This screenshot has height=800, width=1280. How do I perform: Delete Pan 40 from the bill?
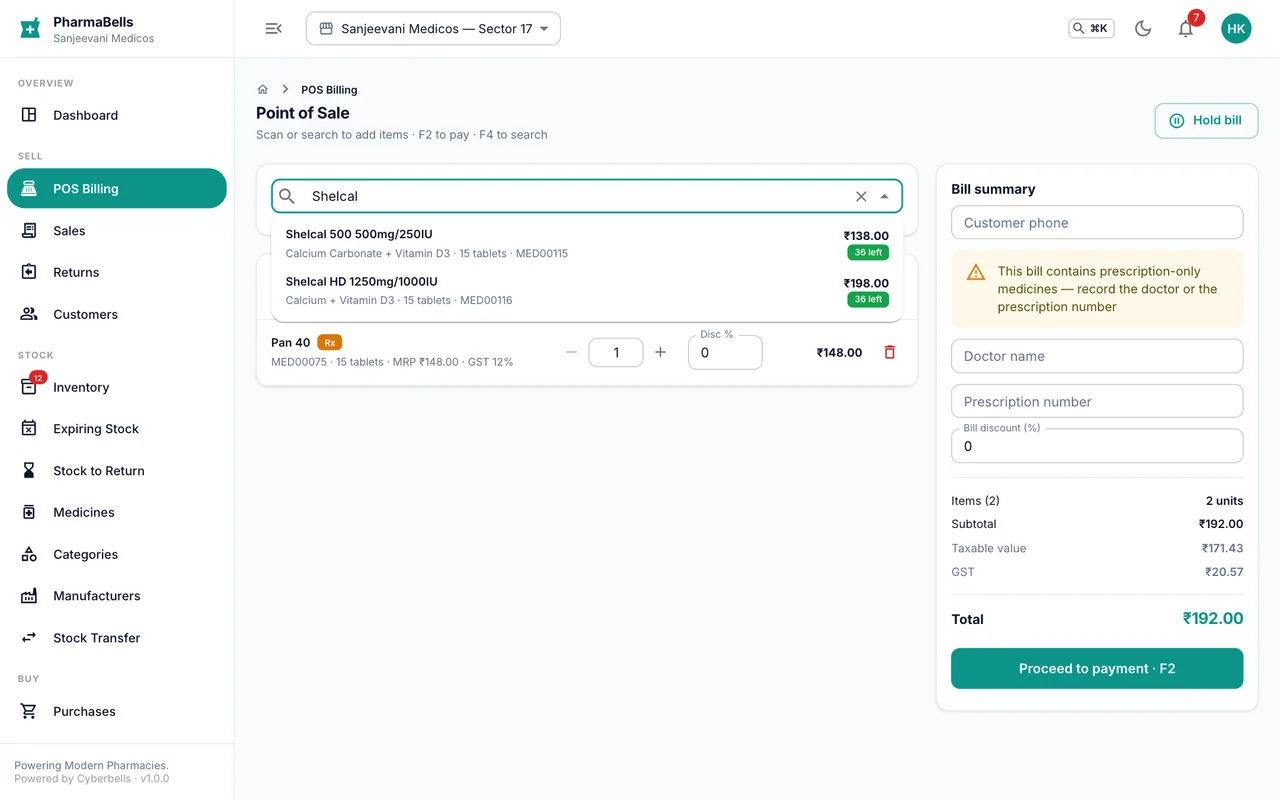[889, 352]
